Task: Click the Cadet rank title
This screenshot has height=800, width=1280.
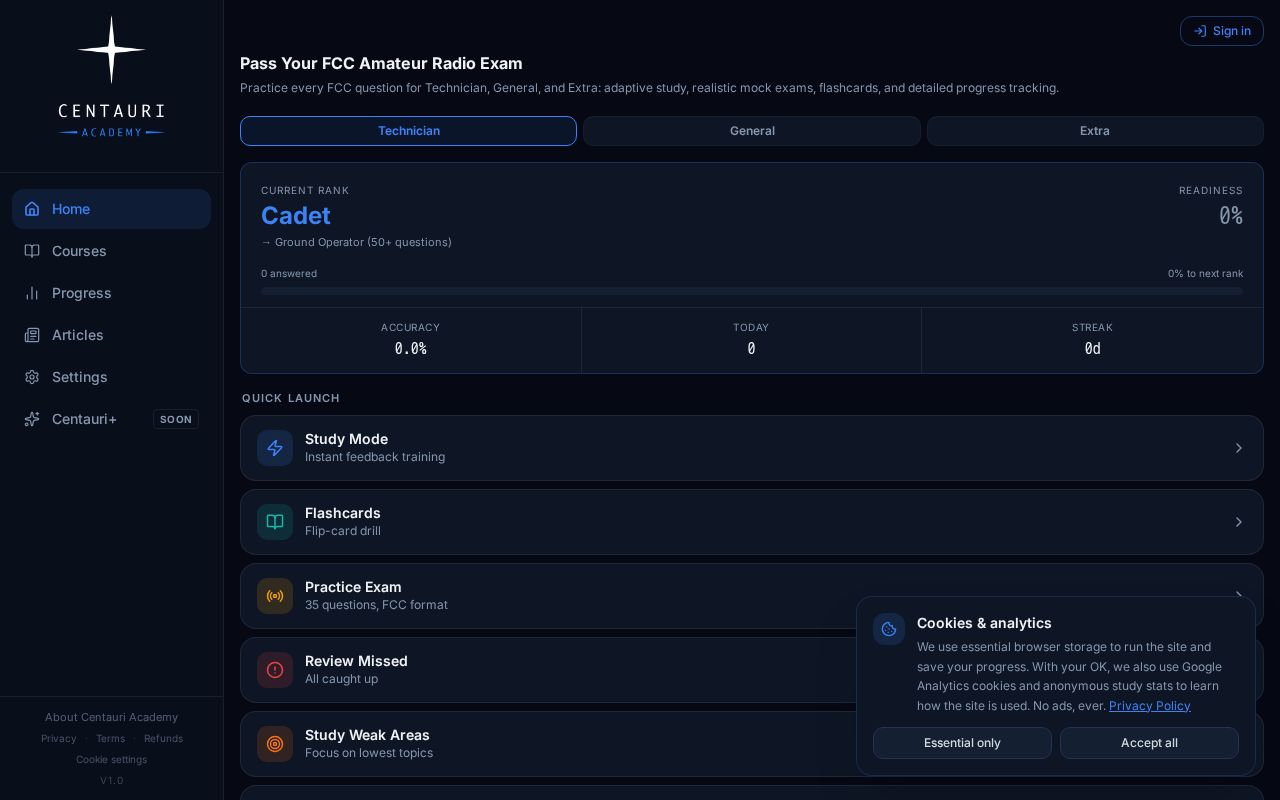Action: [296, 216]
